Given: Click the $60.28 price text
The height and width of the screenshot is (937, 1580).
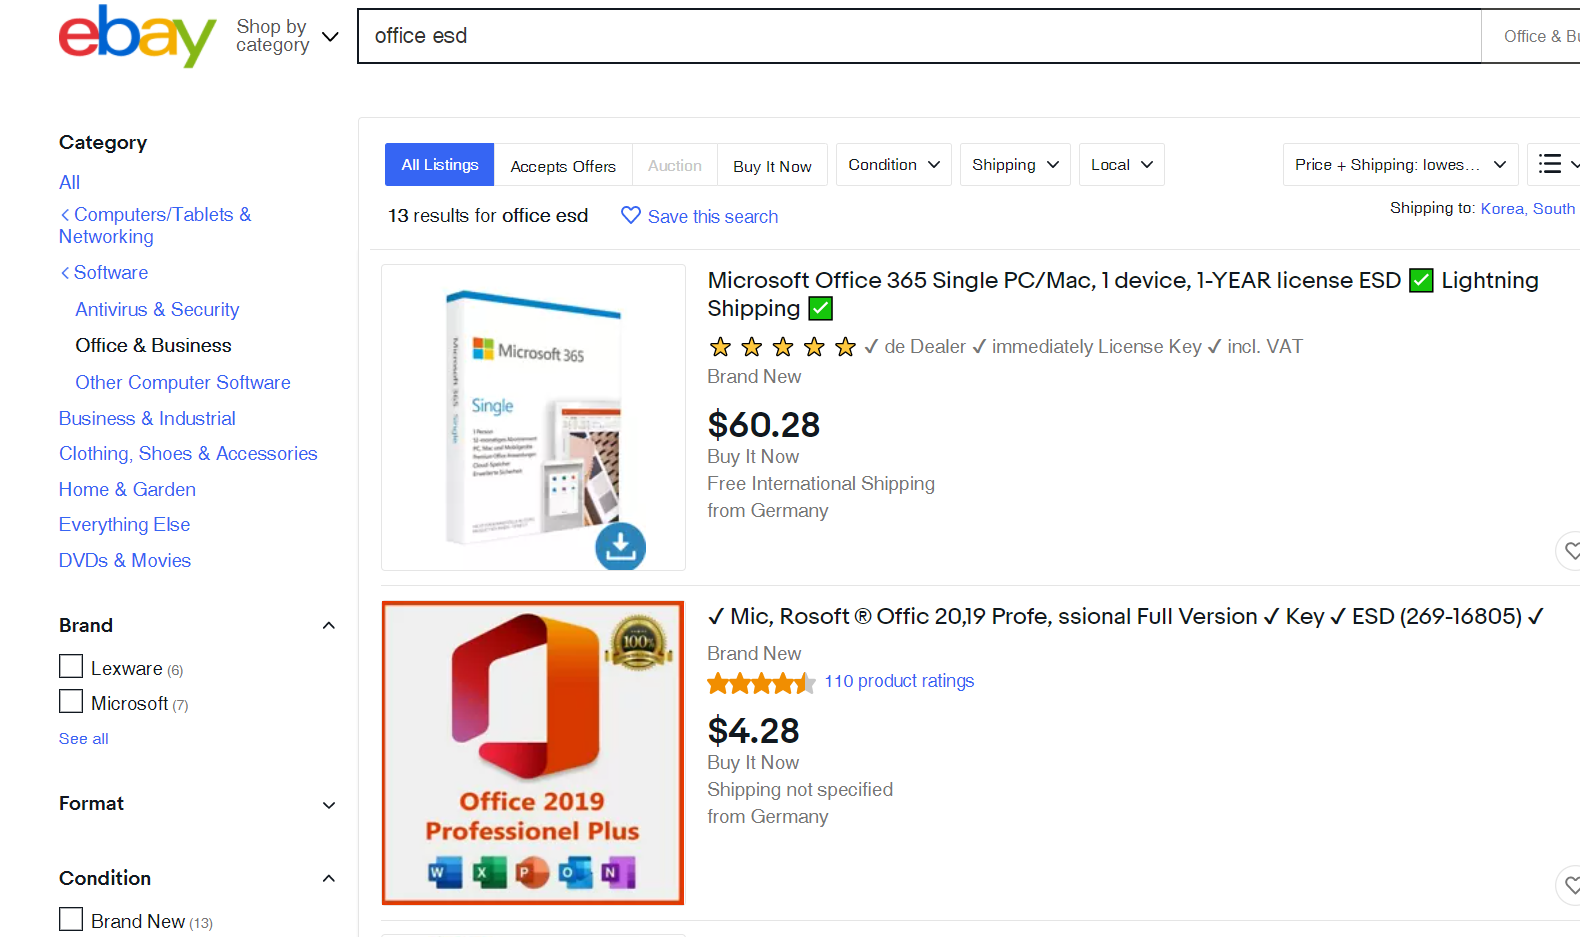Looking at the screenshot, I should 764,425.
